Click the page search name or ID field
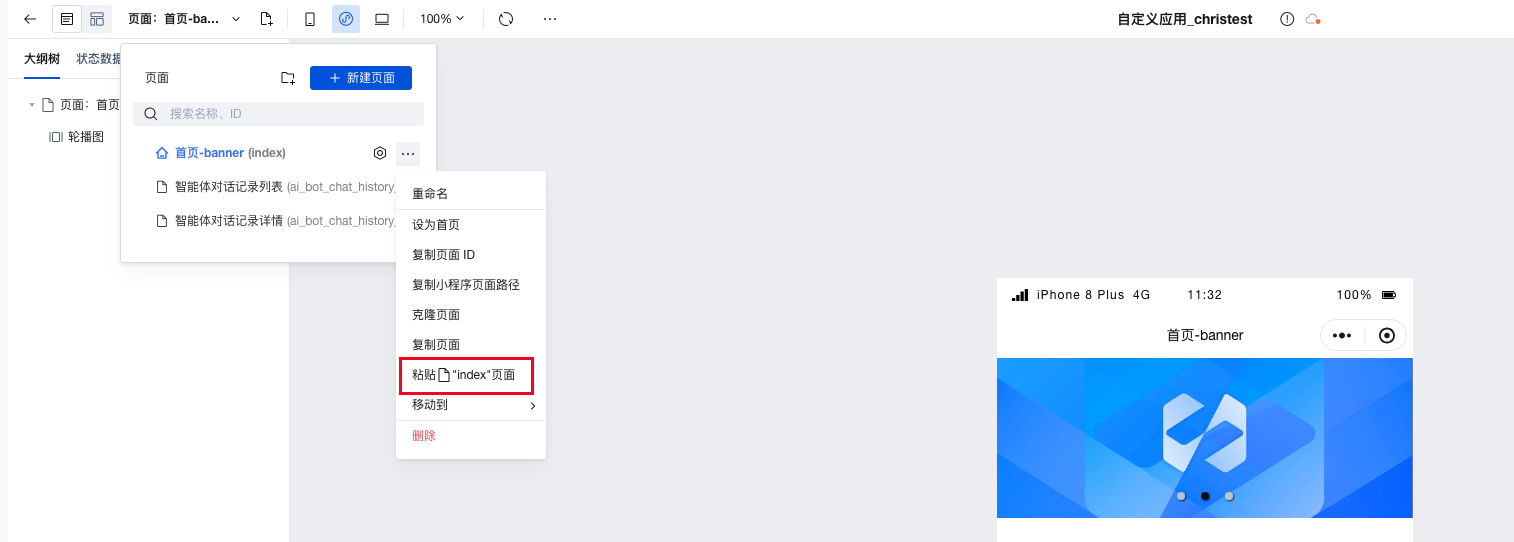Viewport: 1514px width, 542px height. (x=278, y=114)
